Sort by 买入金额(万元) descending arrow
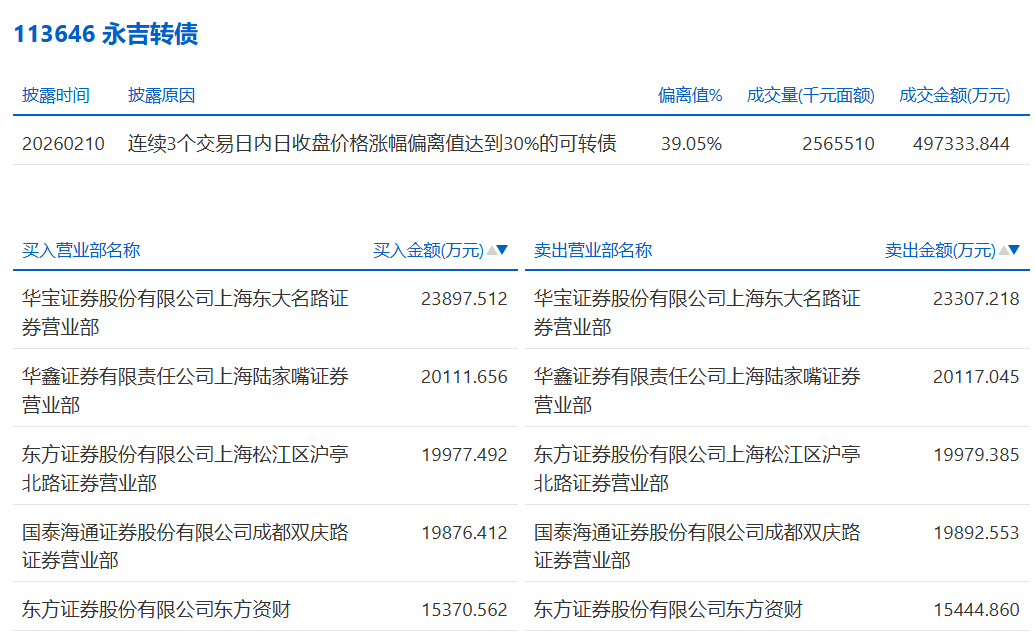Viewport: 1035px width, 636px height. (x=502, y=250)
